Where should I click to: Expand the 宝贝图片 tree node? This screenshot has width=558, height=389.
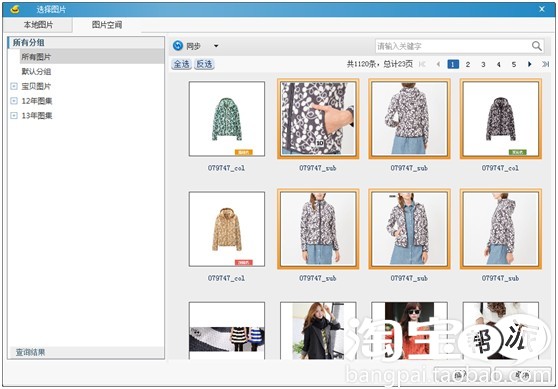(14, 86)
